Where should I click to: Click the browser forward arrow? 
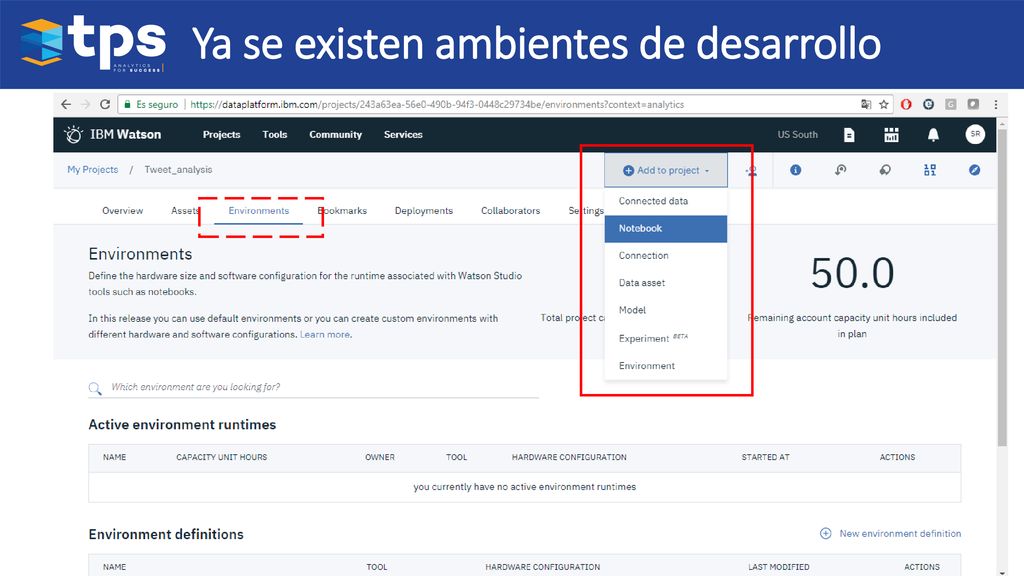pyautogui.click(x=86, y=104)
